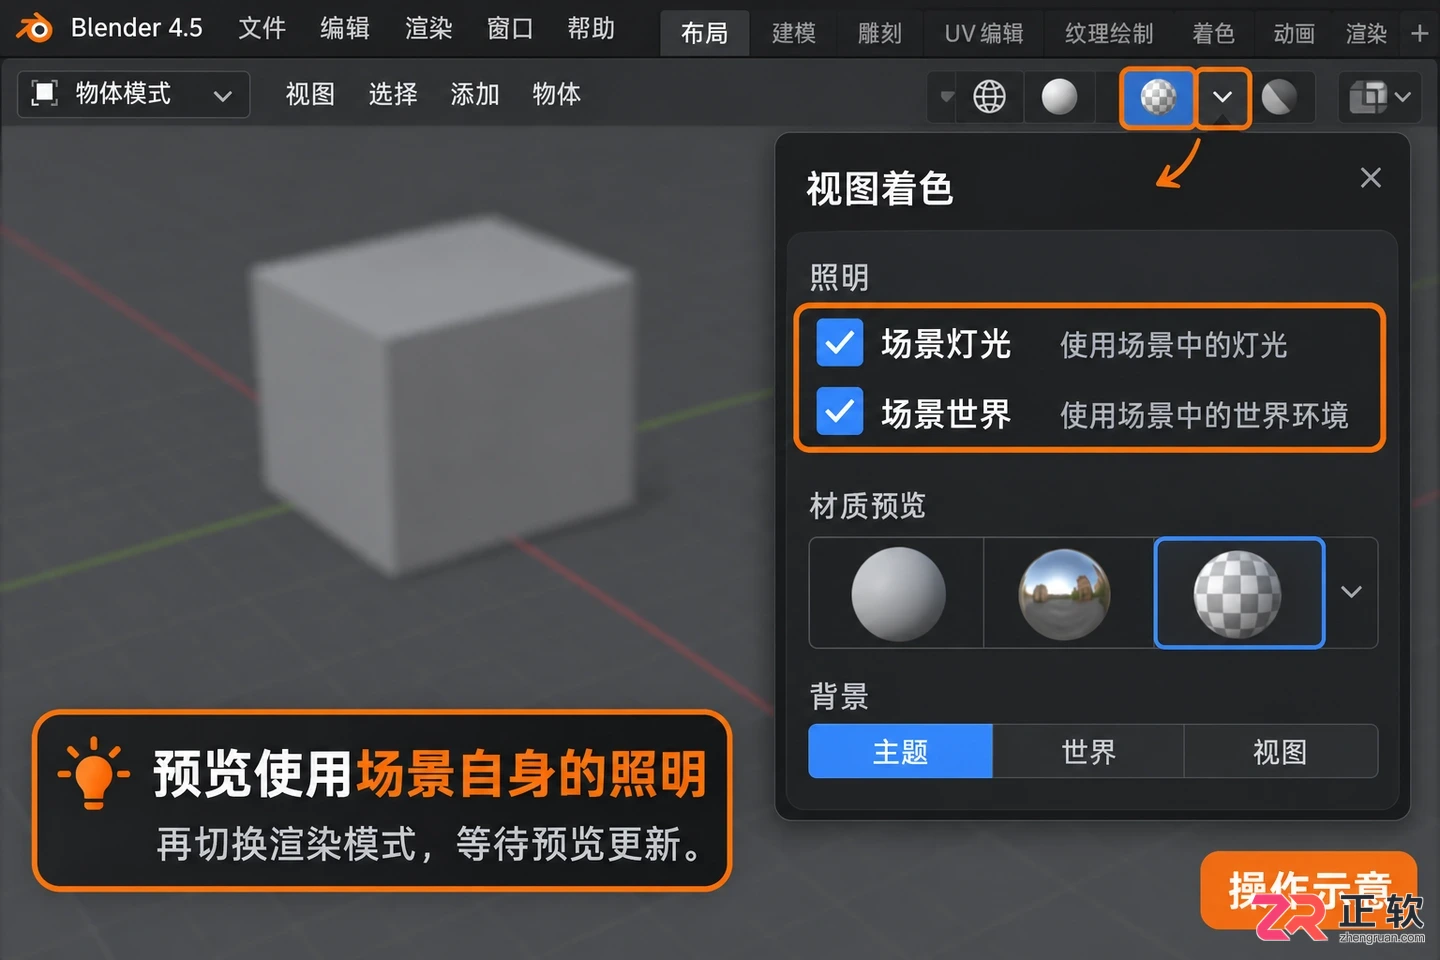
Task: Toggle the 场景世界 checkbox
Action: click(840, 412)
